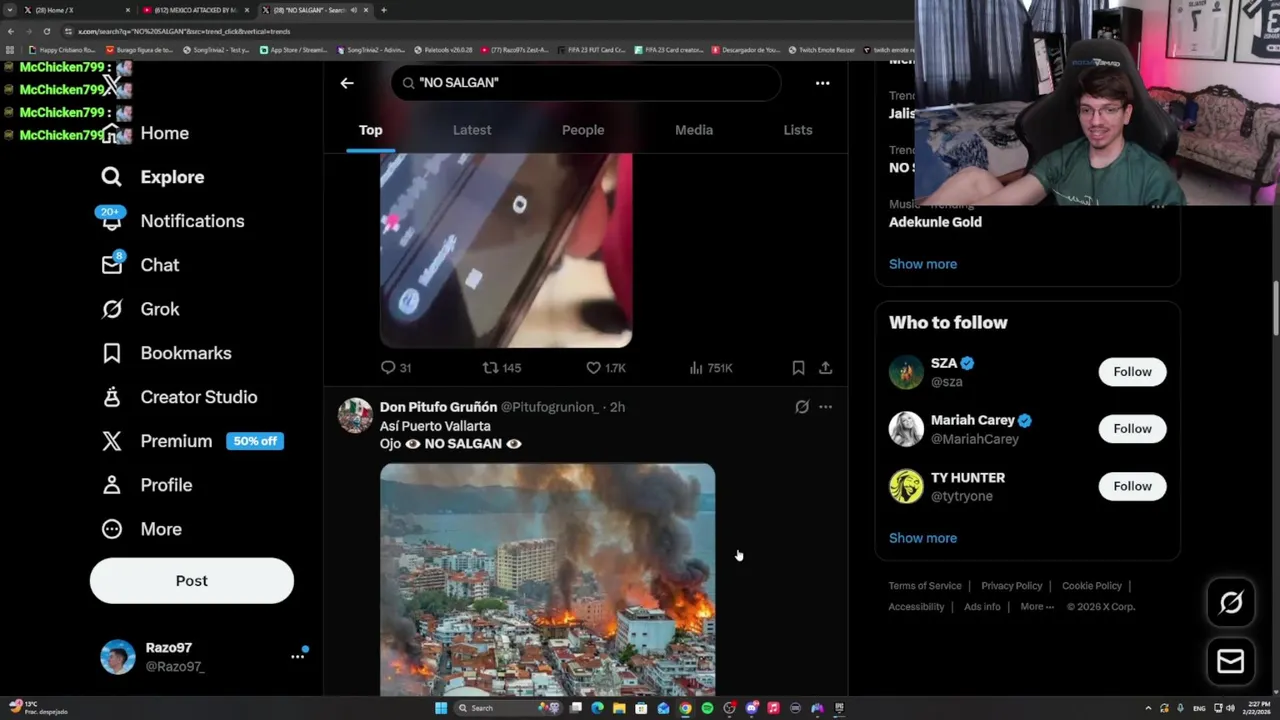Screen dimensions: 1280x720
Task: Follow Mariah Carey
Action: tap(1132, 429)
